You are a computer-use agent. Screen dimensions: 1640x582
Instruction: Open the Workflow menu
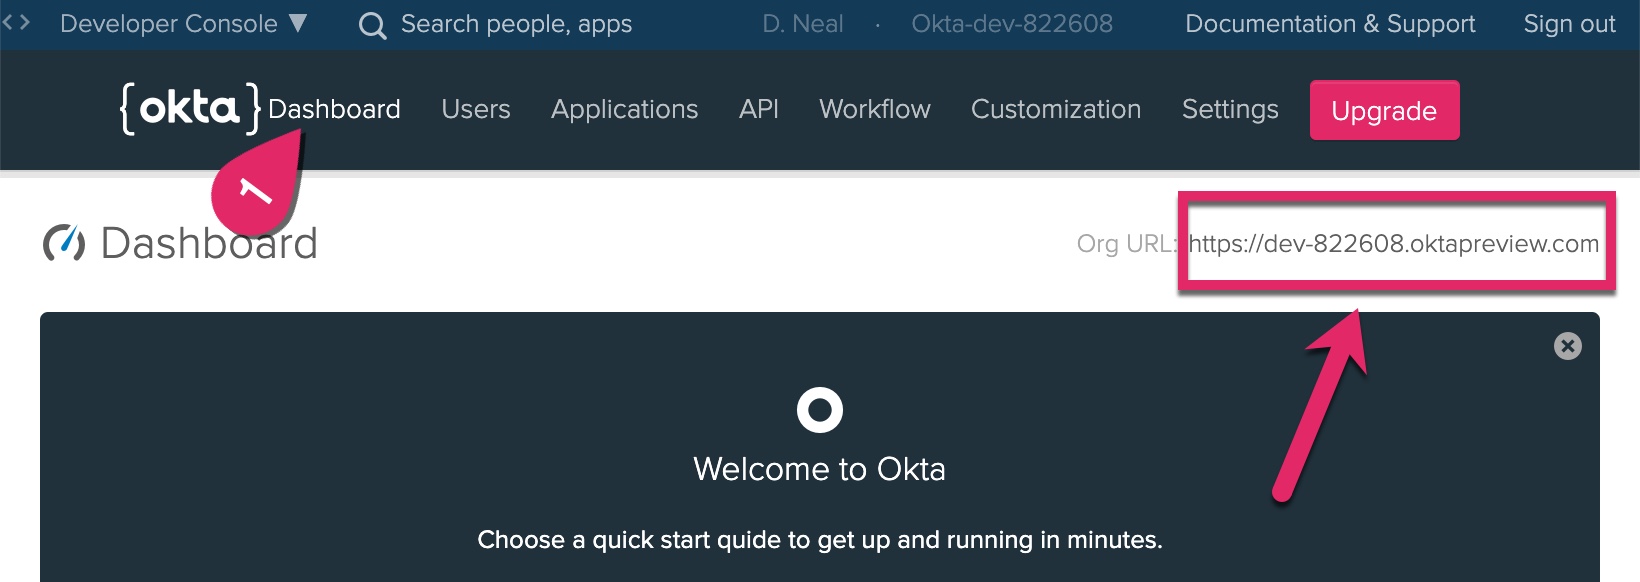coord(874,109)
